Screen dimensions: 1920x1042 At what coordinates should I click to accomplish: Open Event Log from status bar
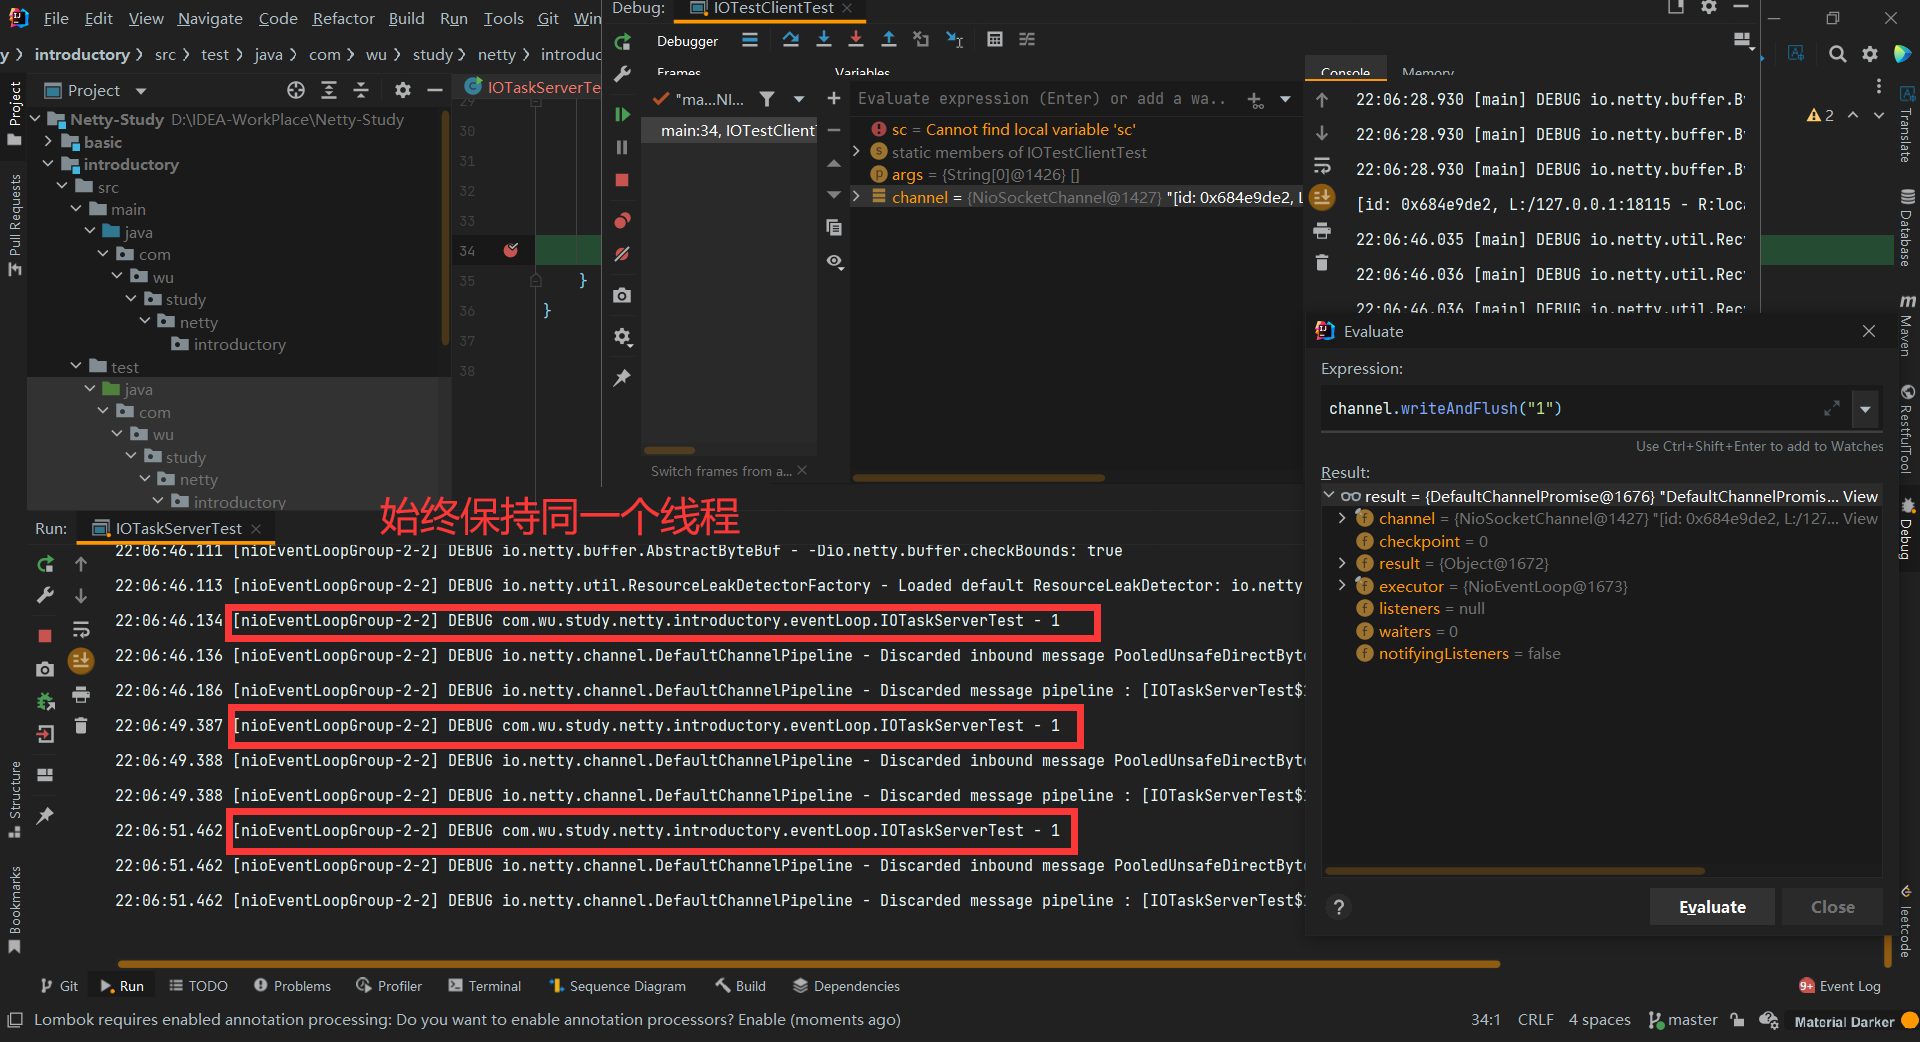(1839, 986)
